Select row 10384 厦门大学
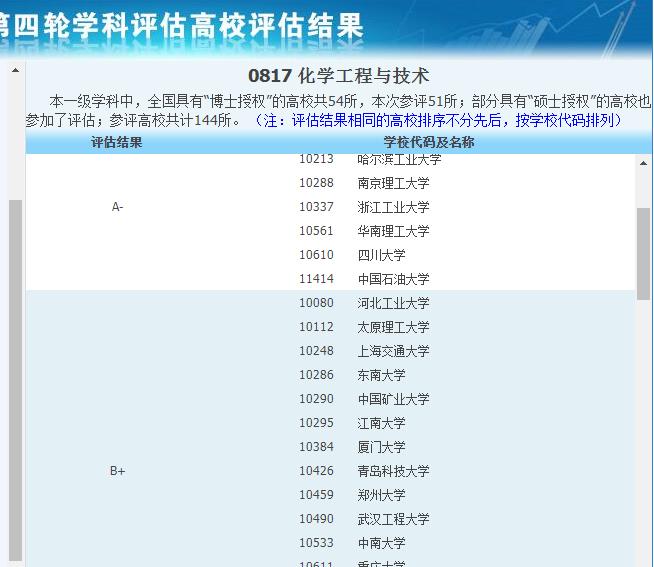 pos(352,447)
